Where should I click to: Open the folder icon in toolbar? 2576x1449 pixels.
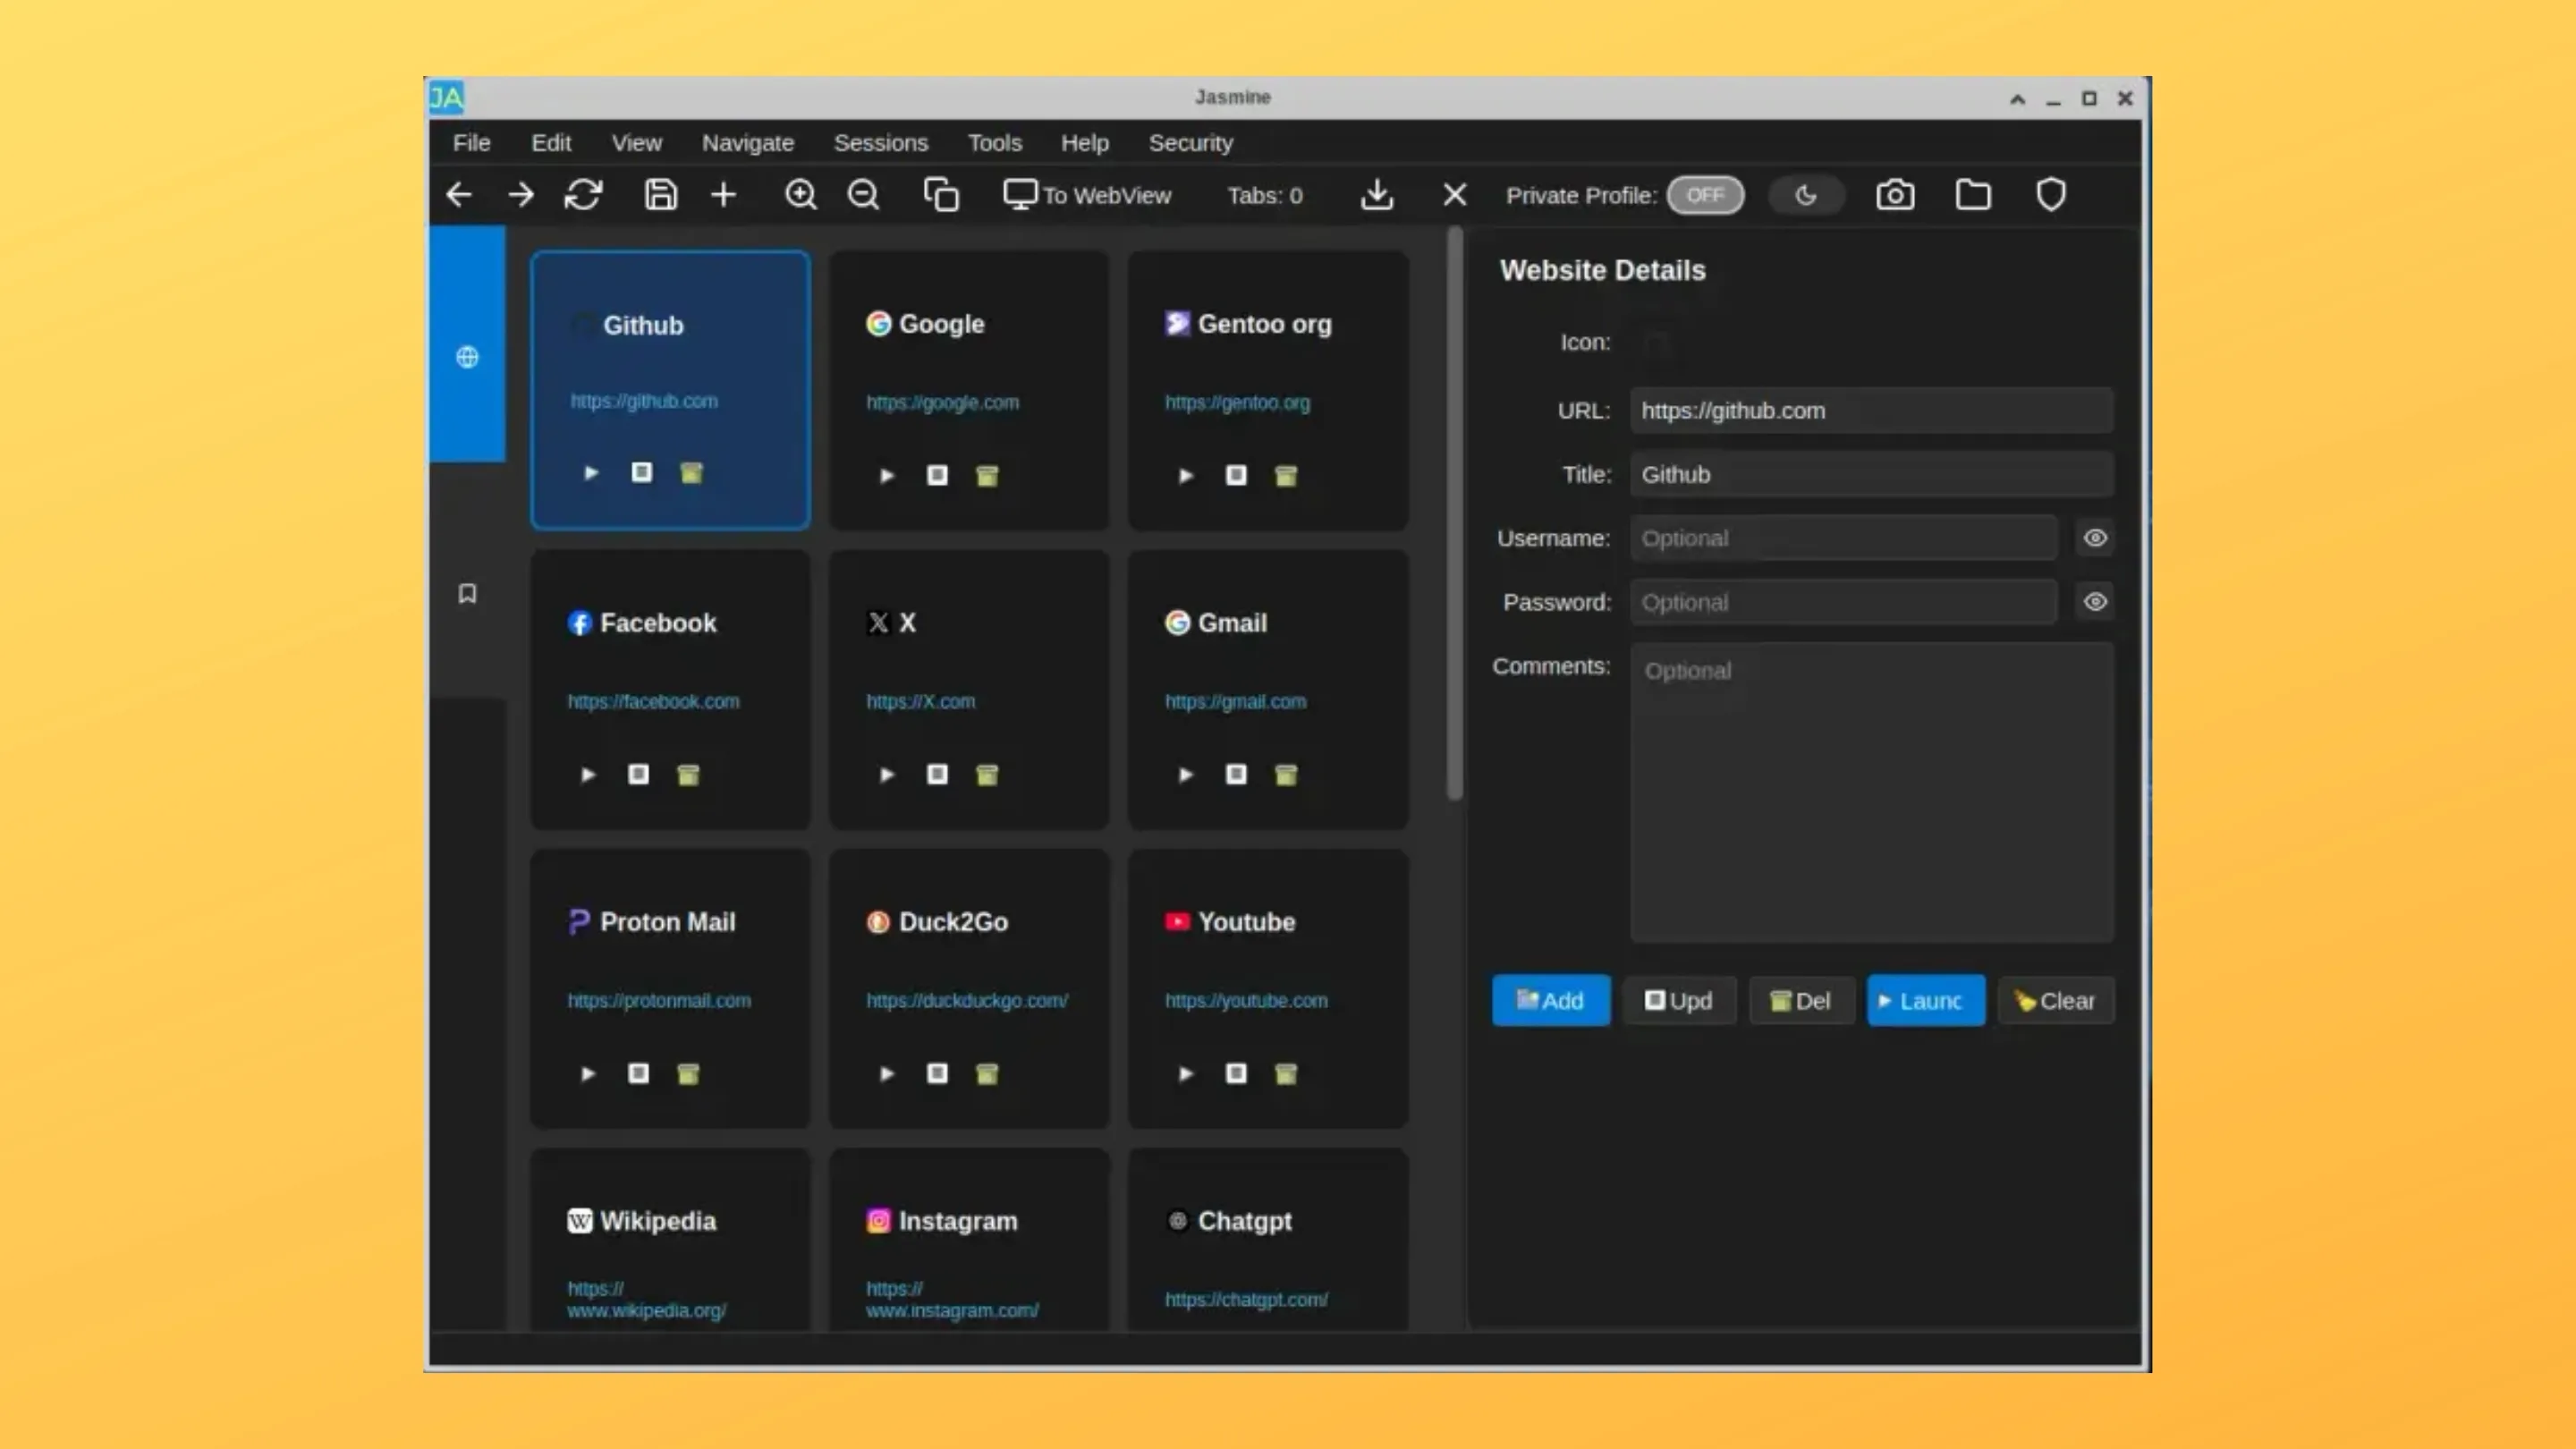[1973, 195]
